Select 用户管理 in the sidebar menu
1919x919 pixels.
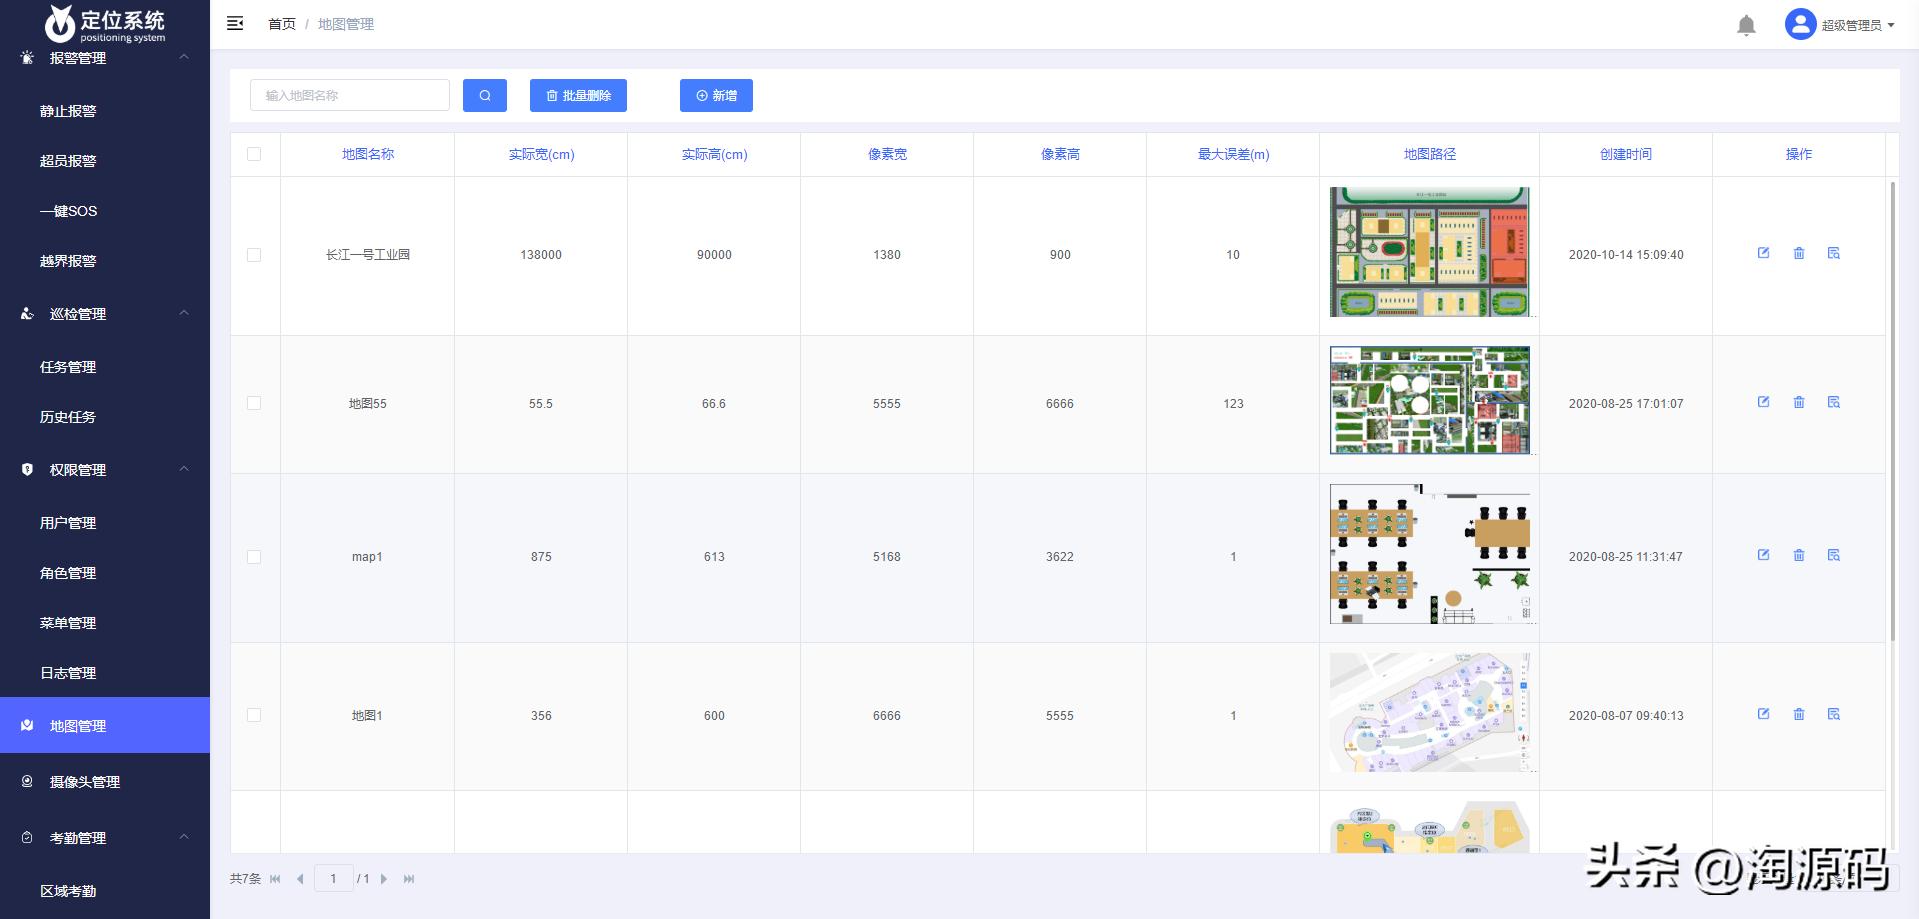[x=70, y=522]
